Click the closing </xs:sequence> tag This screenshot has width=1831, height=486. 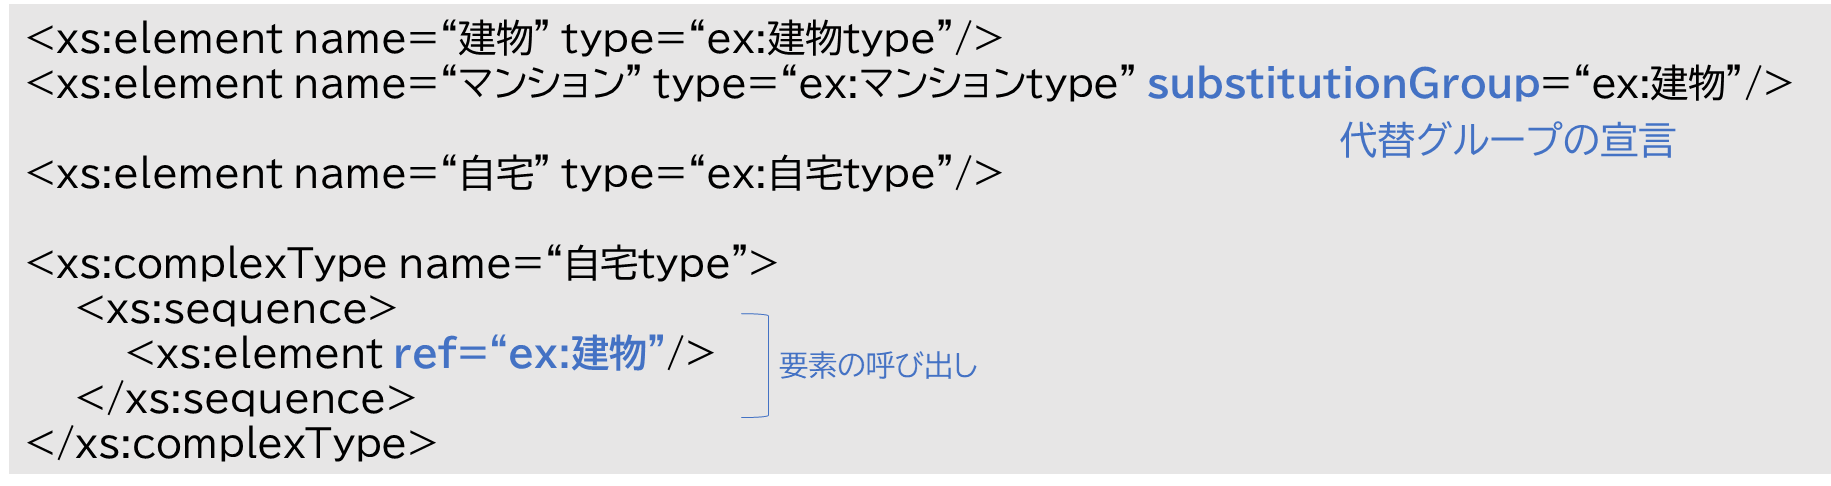click(x=246, y=399)
